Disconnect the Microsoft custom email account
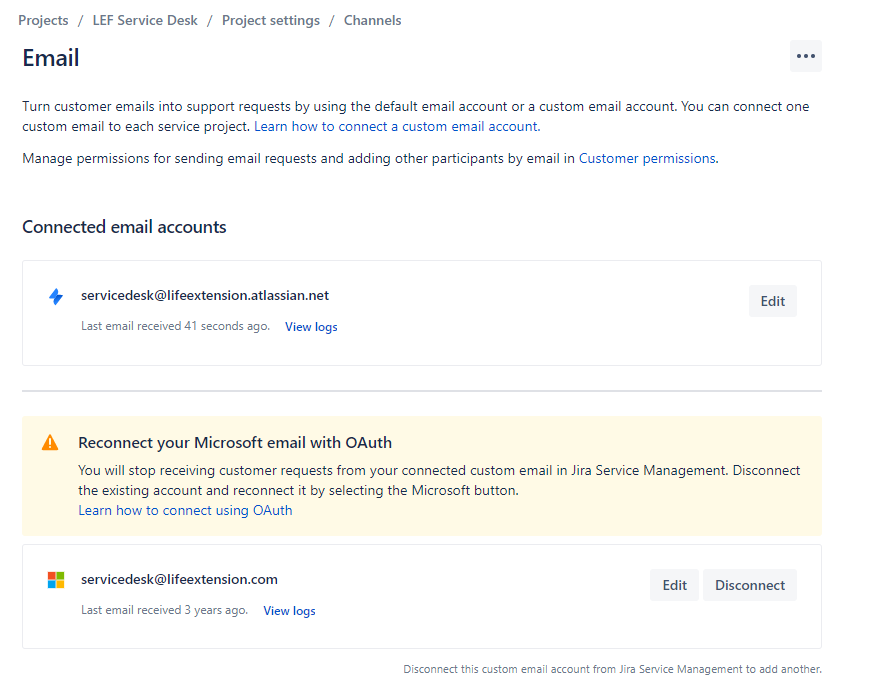Screen dimensions: 887x695 749,584
